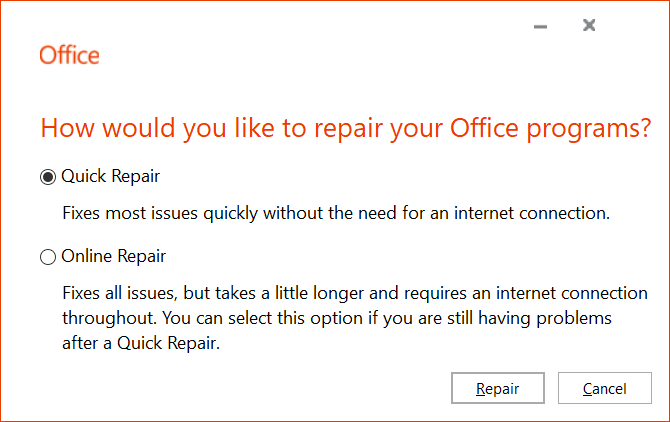The image size is (670, 422).
Task: Select the Online Repair radio button
Action: point(48,257)
